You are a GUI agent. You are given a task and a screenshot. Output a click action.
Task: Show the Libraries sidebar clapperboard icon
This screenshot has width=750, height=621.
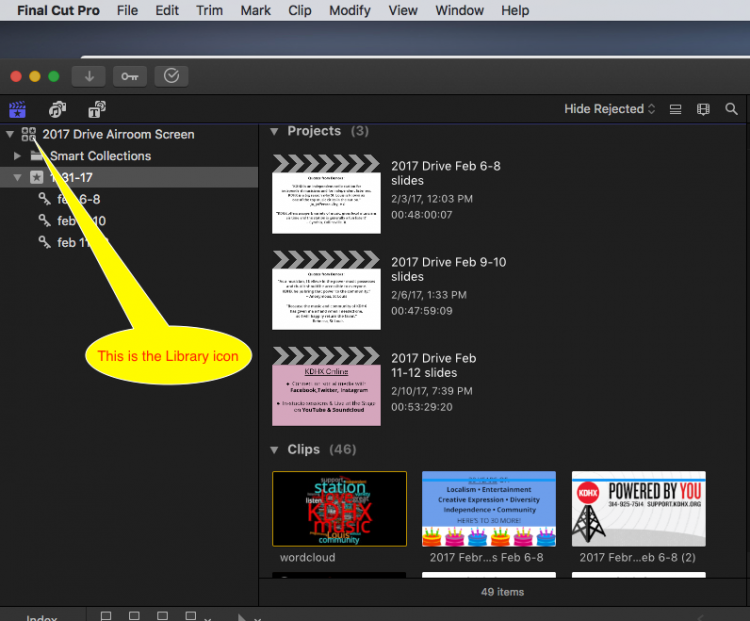click(18, 109)
